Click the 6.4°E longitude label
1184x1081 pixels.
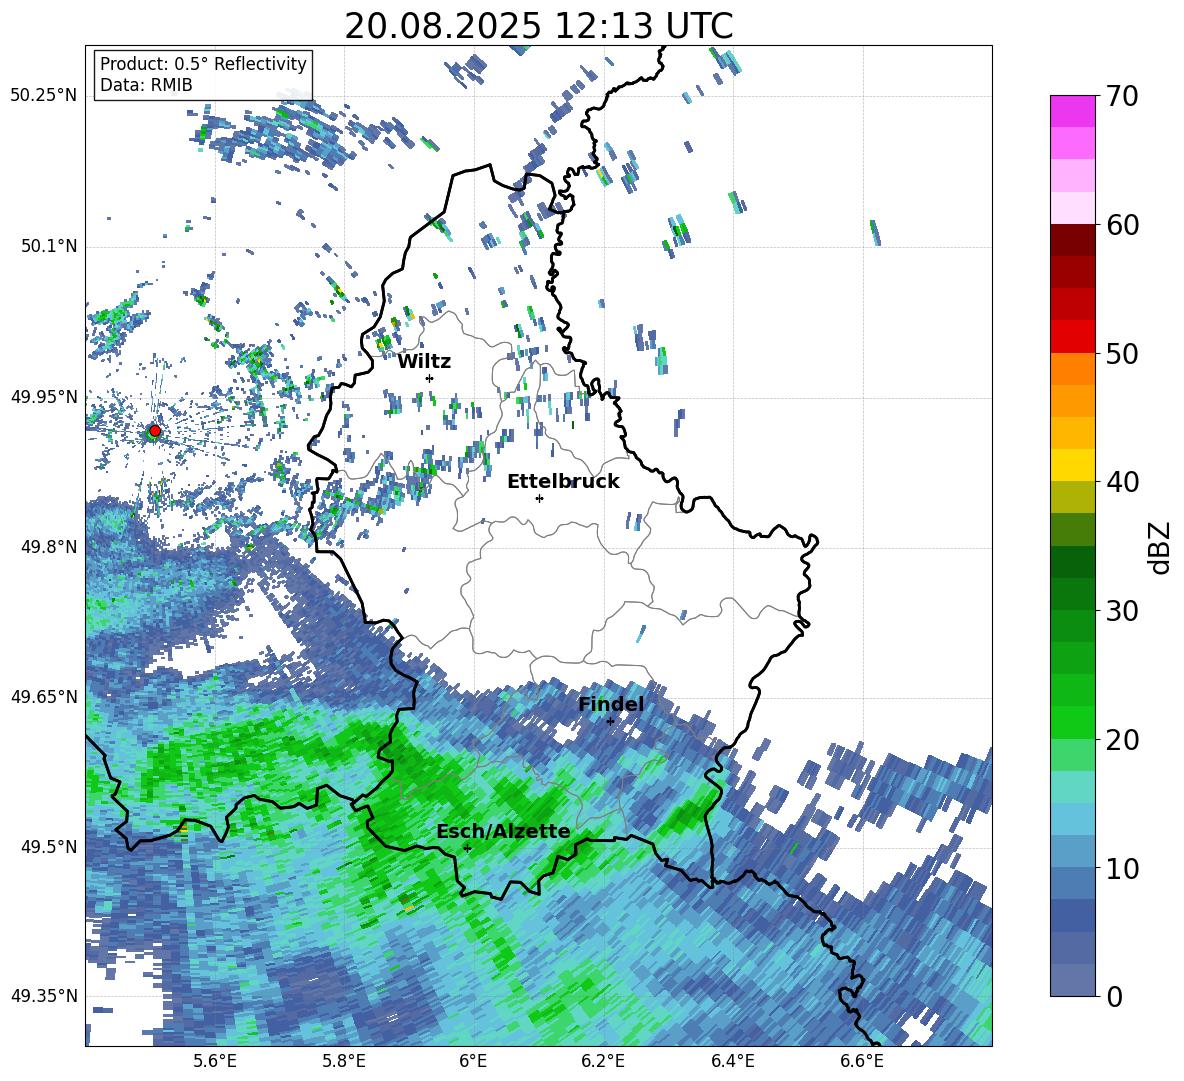click(732, 1061)
